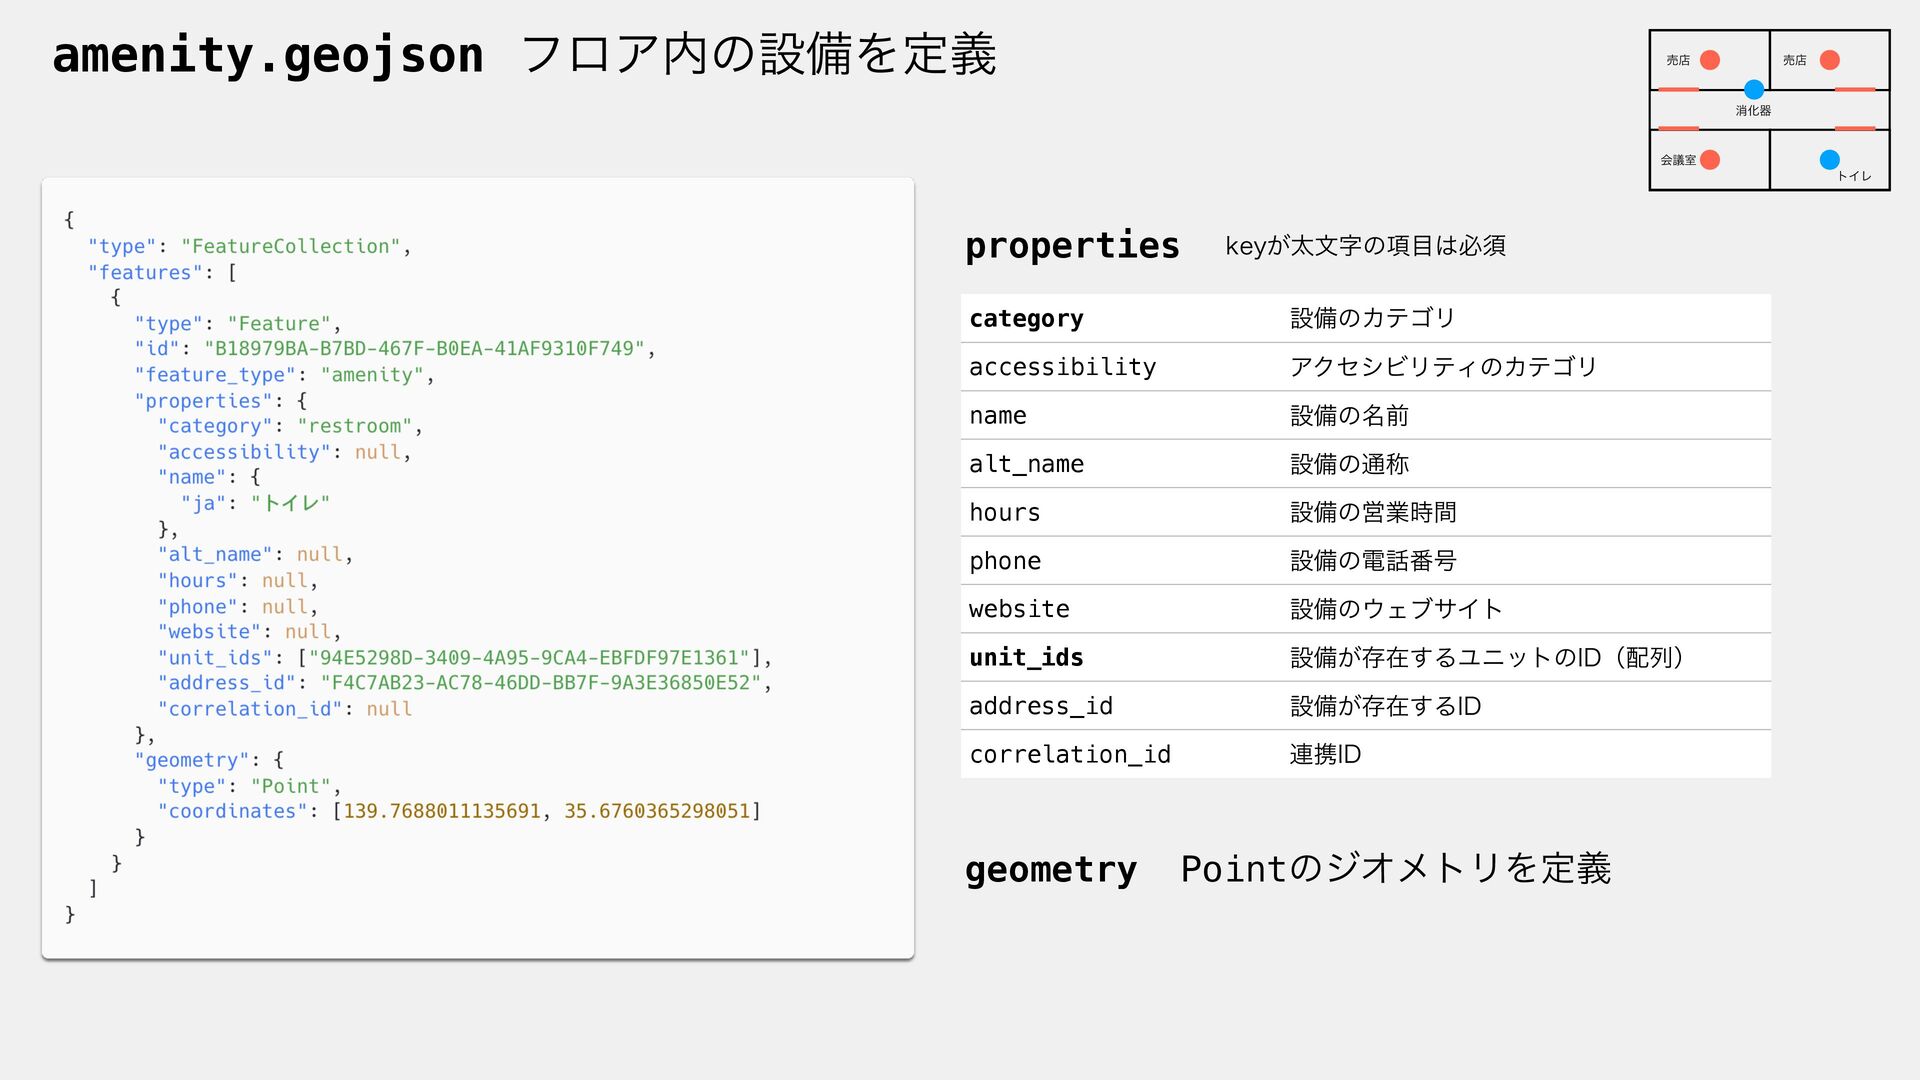1920x1080 pixels.
Task: Click the description 設備が存在するID
Action: 1385,706
